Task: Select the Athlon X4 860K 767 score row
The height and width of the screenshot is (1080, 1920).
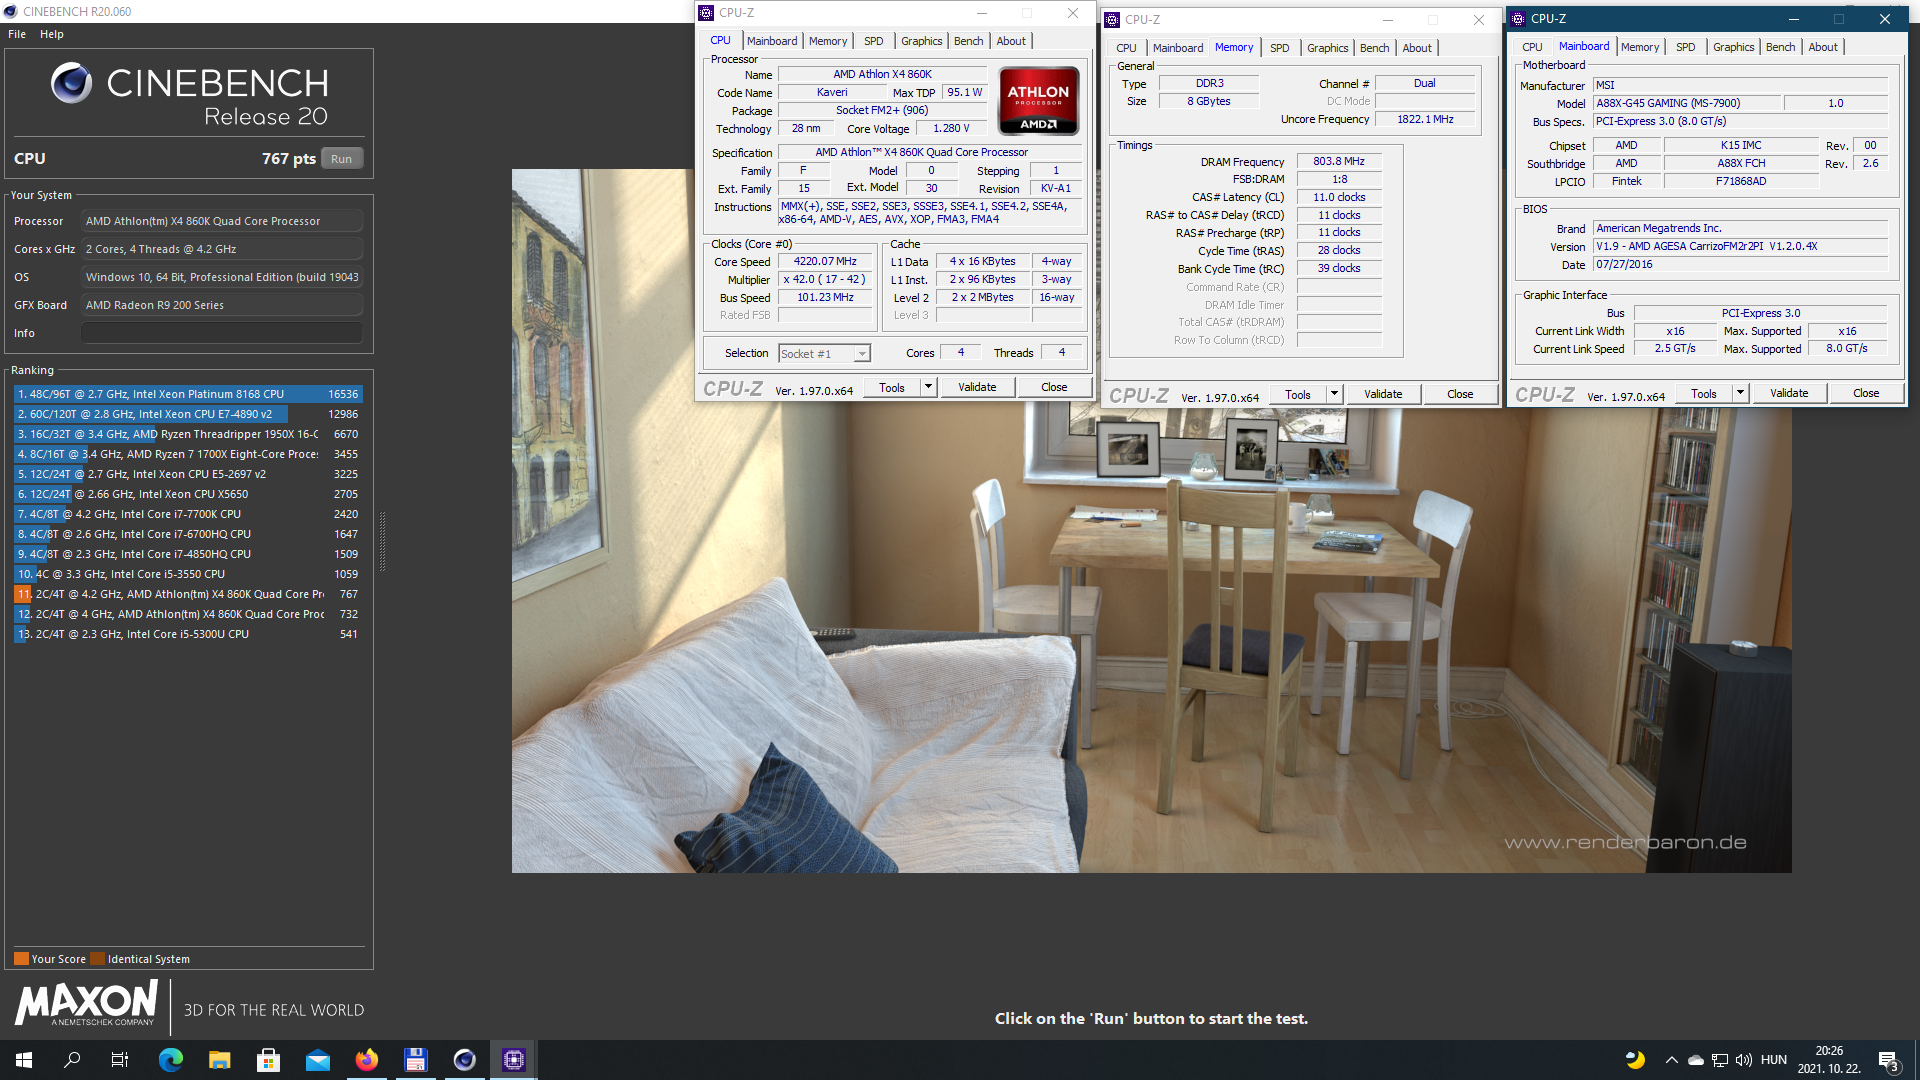Action: (188, 595)
